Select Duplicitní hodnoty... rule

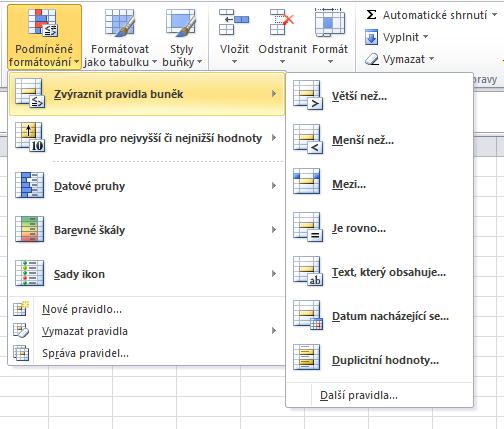[380, 360]
